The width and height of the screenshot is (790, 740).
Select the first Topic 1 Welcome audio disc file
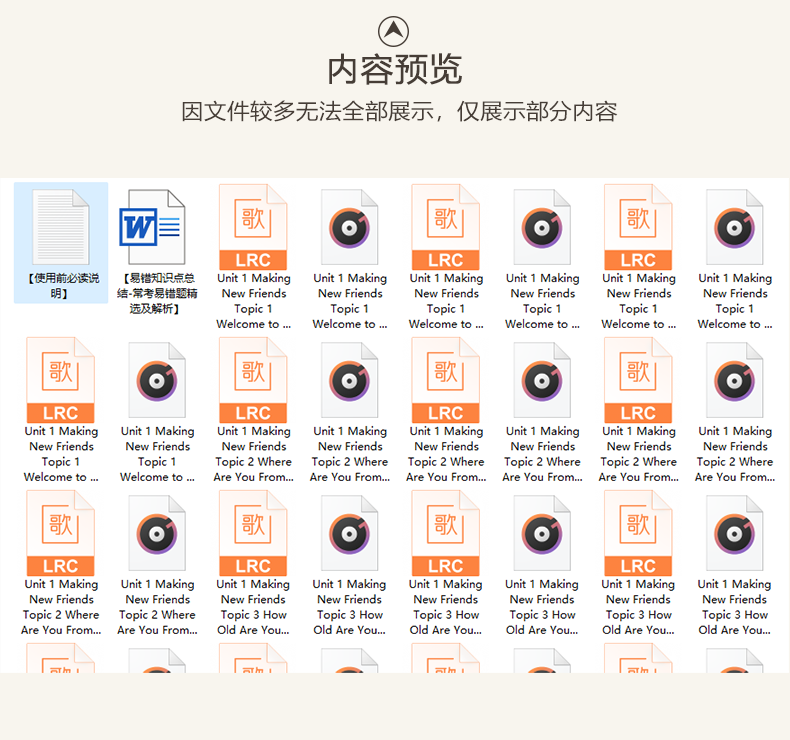click(350, 259)
